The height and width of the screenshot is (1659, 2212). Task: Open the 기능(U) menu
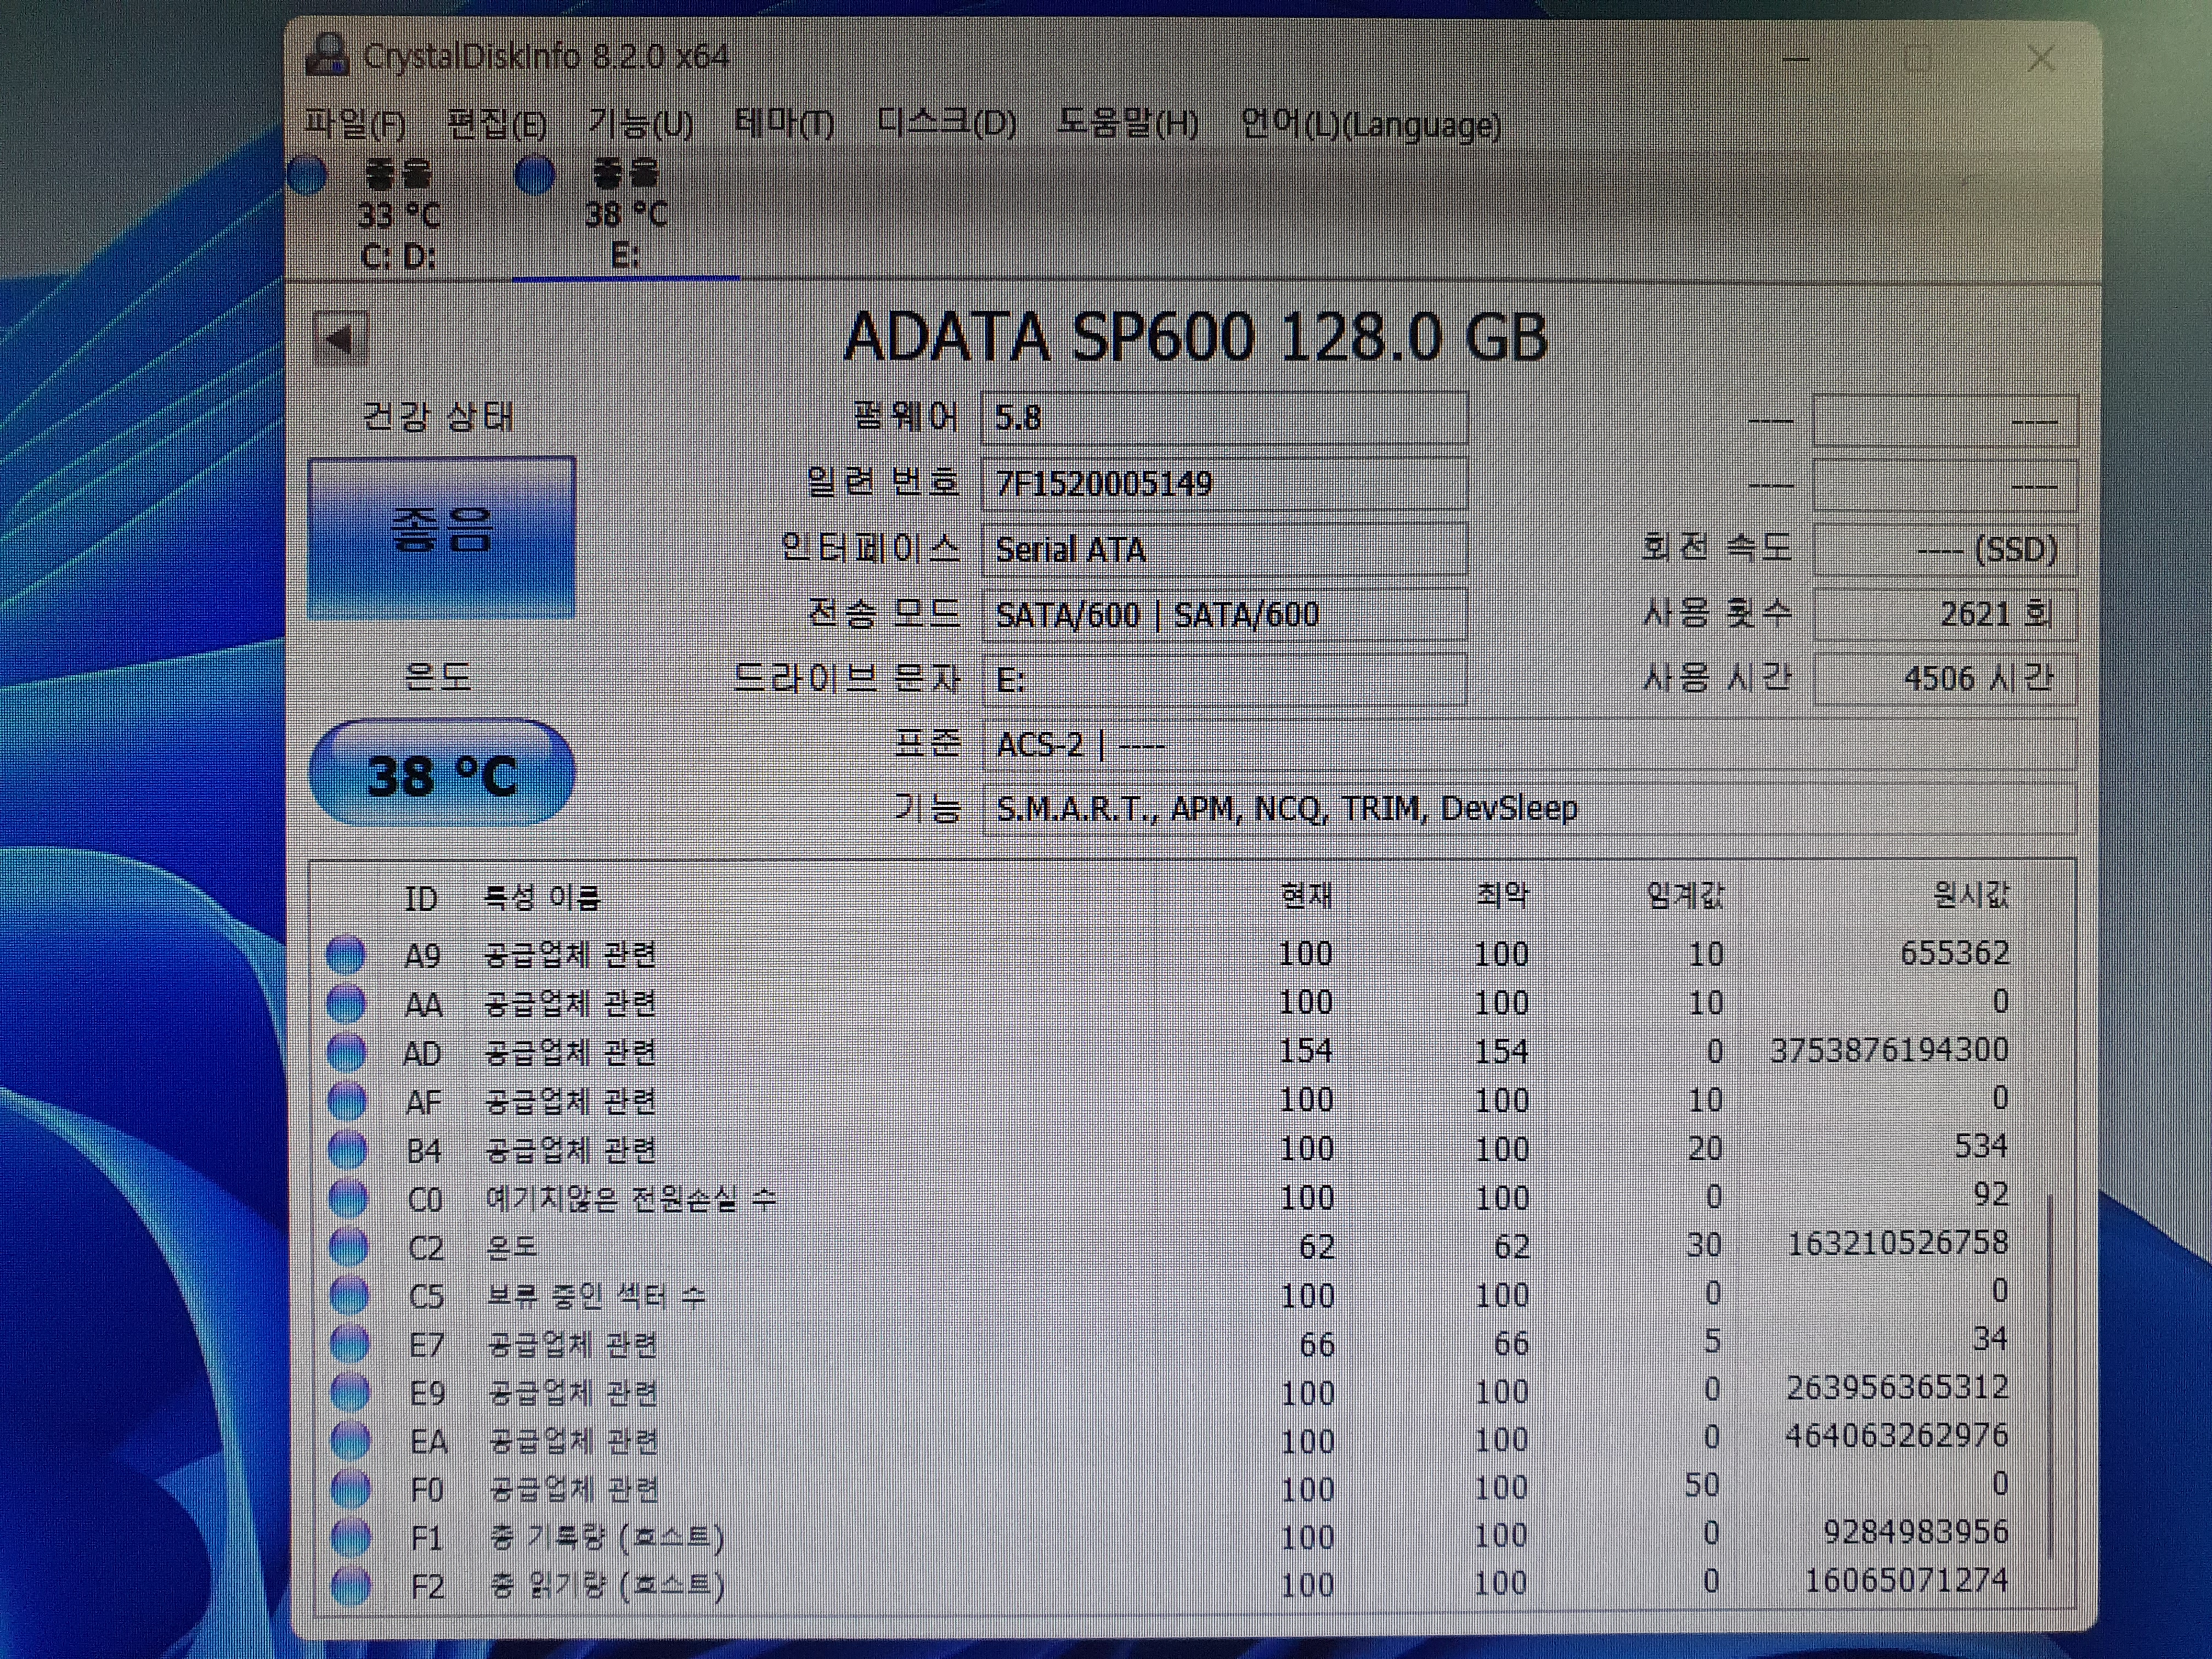(640, 124)
